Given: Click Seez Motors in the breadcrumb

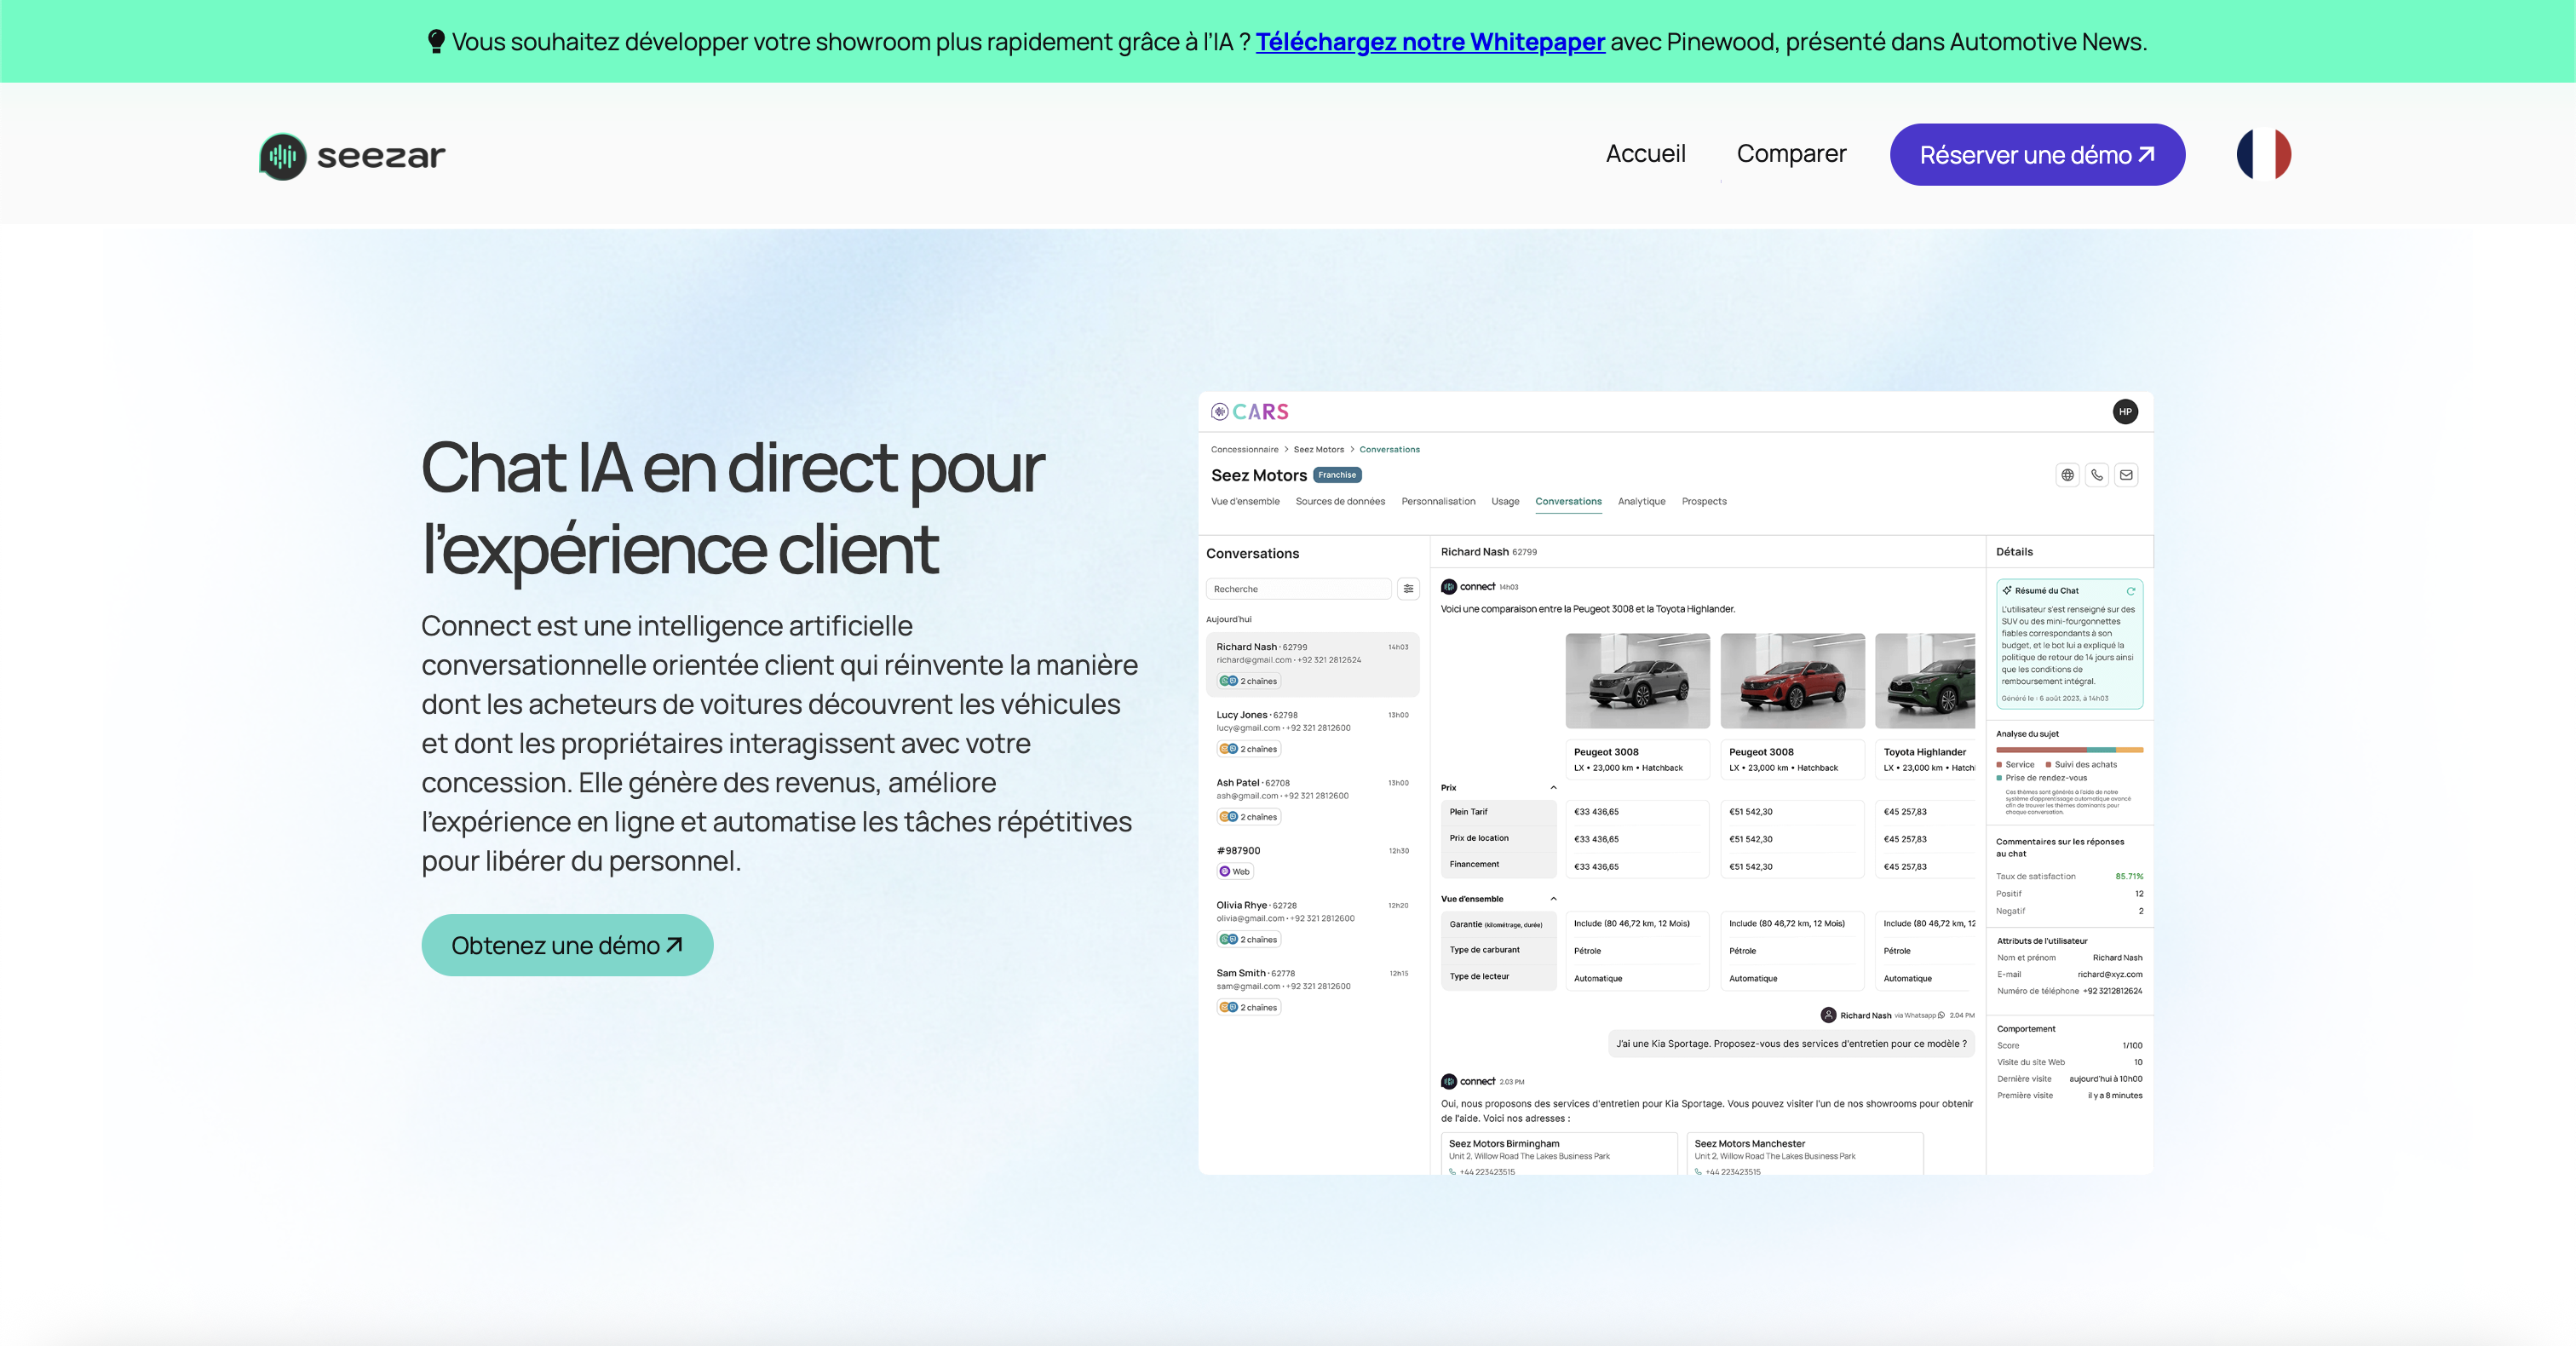Looking at the screenshot, I should pyautogui.click(x=1318, y=450).
